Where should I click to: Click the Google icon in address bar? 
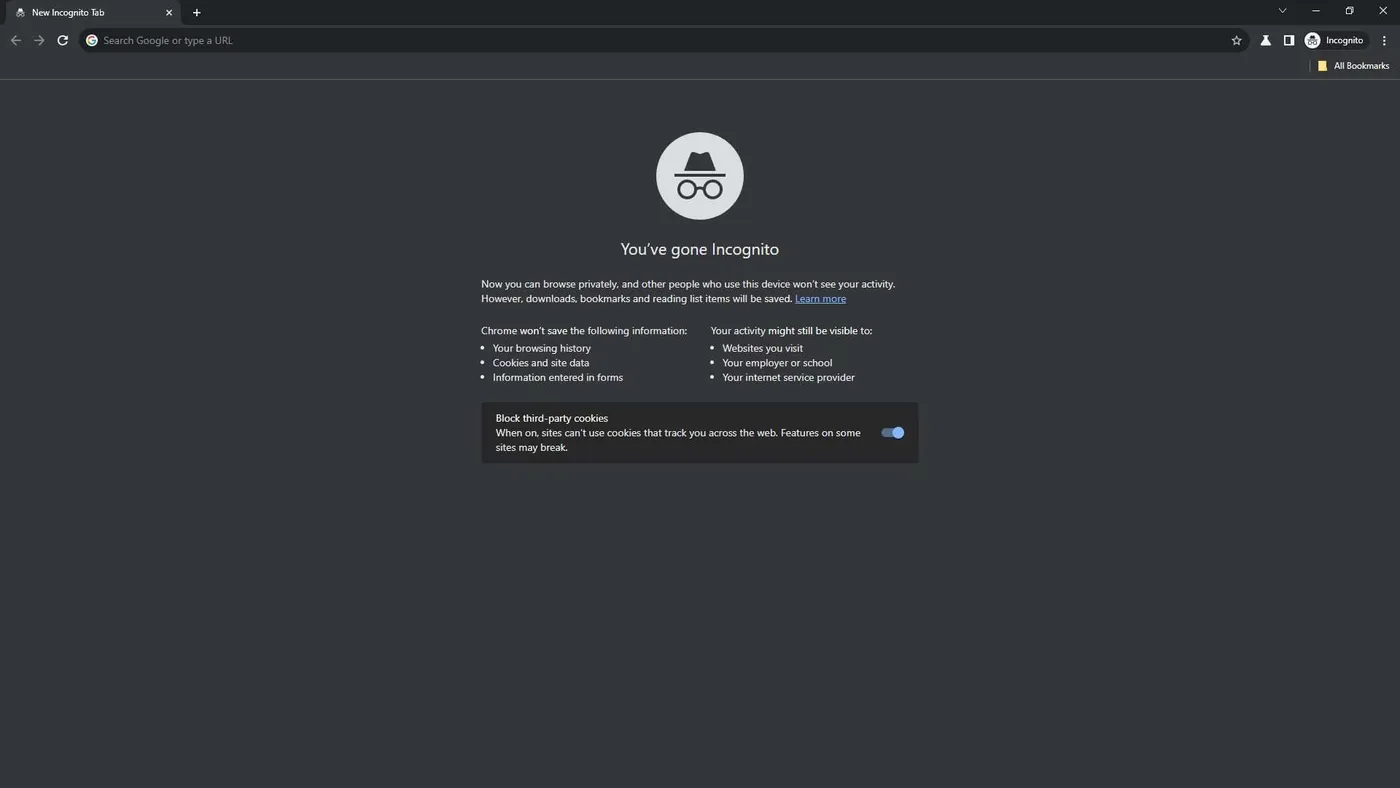pyautogui.click(x=92, y=40)
